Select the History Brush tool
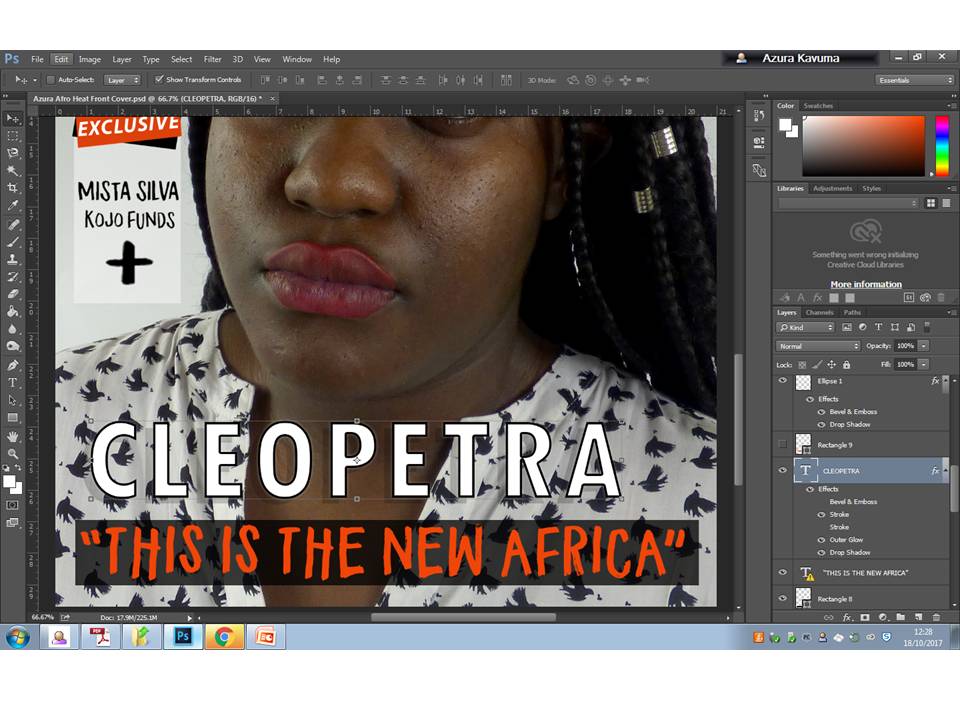Screen dimensions: 960x720 point(12,277)
